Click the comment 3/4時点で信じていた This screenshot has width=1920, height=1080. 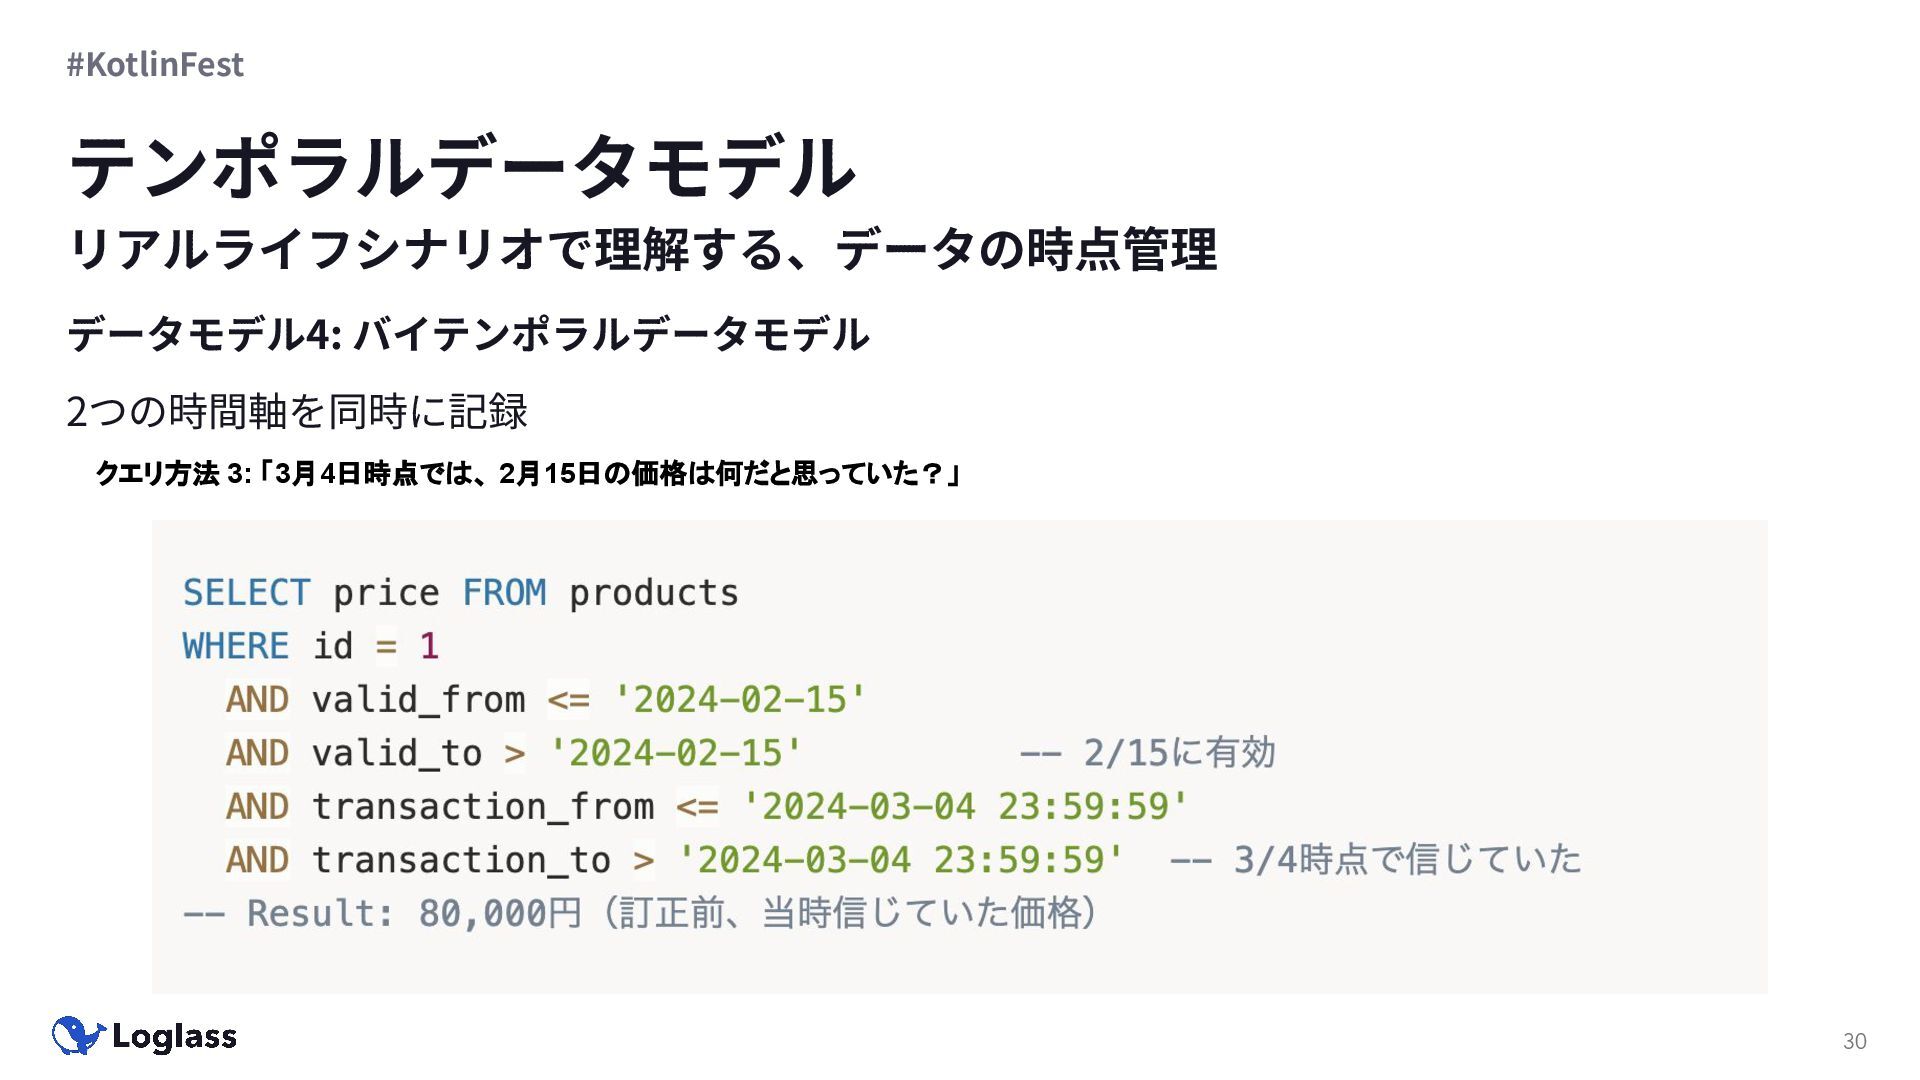(x=1376, y=860)
